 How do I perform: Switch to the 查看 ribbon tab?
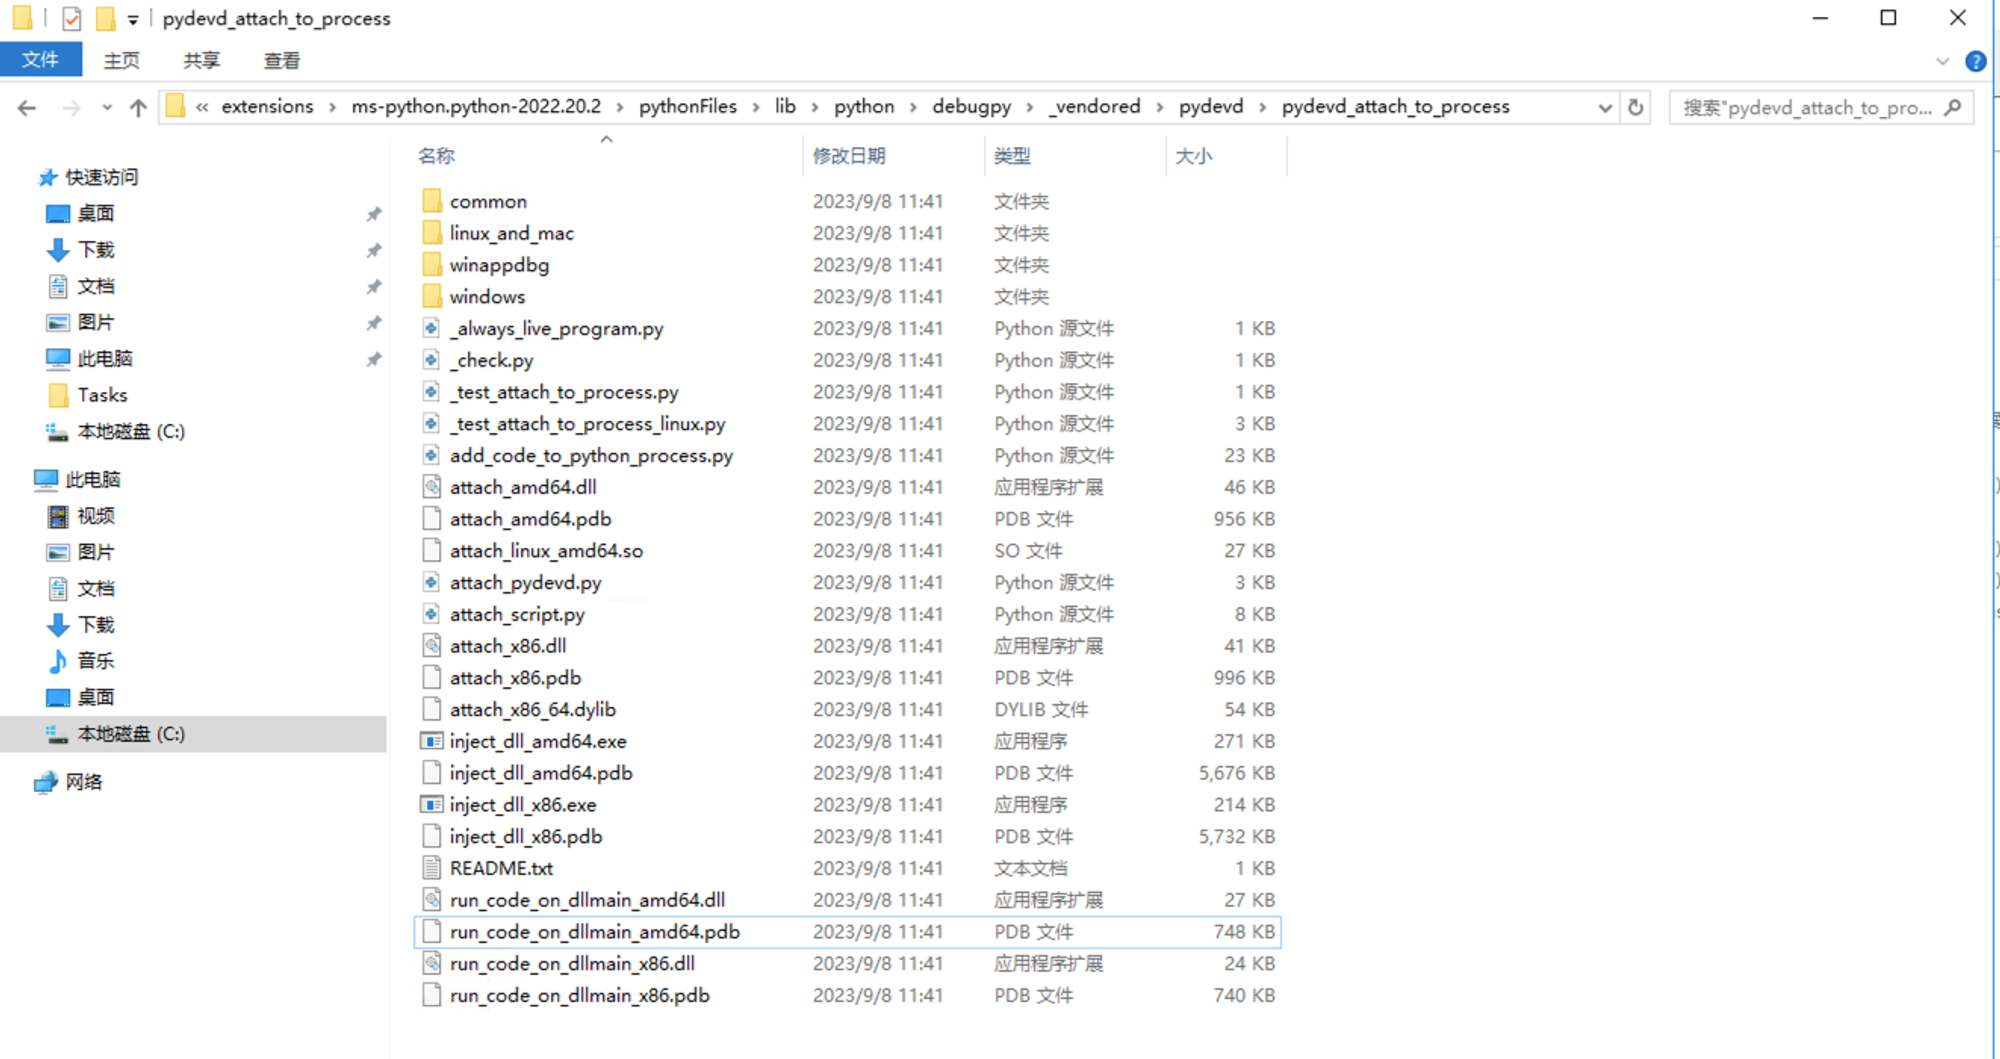(x=281, y=61)
